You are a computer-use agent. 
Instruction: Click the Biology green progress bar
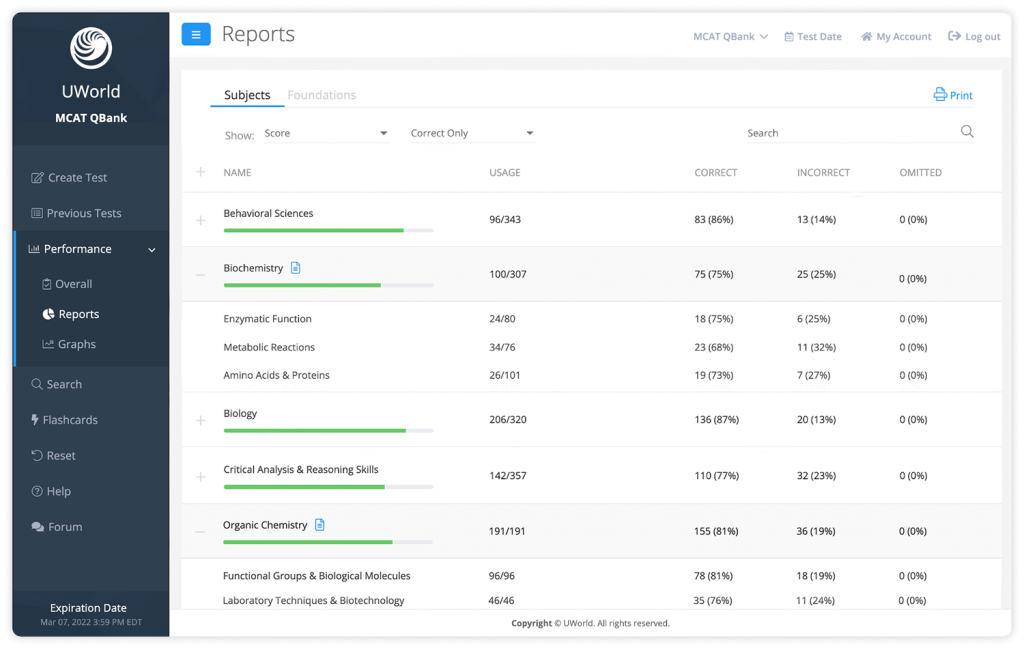[314, 431]
